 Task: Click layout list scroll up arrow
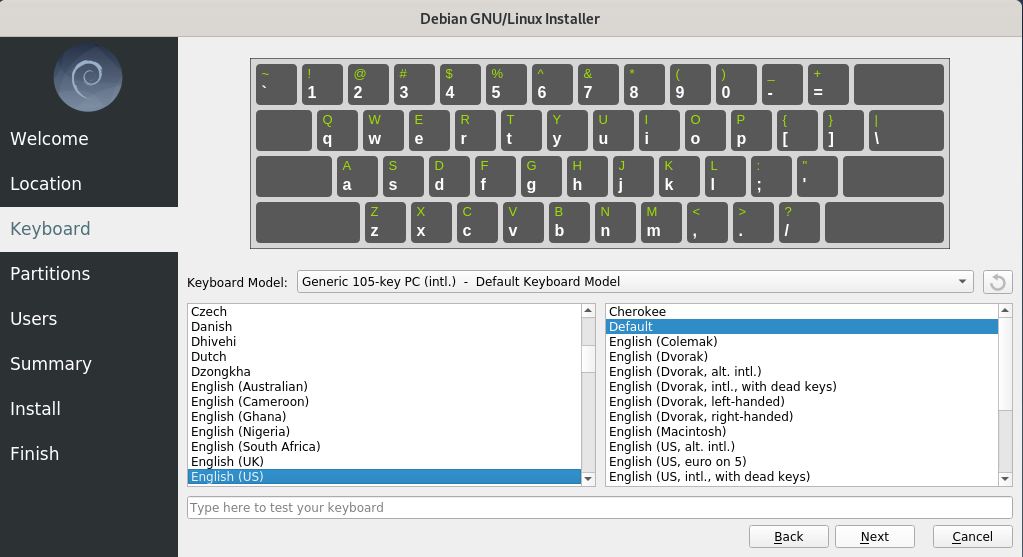click(588, 310)
